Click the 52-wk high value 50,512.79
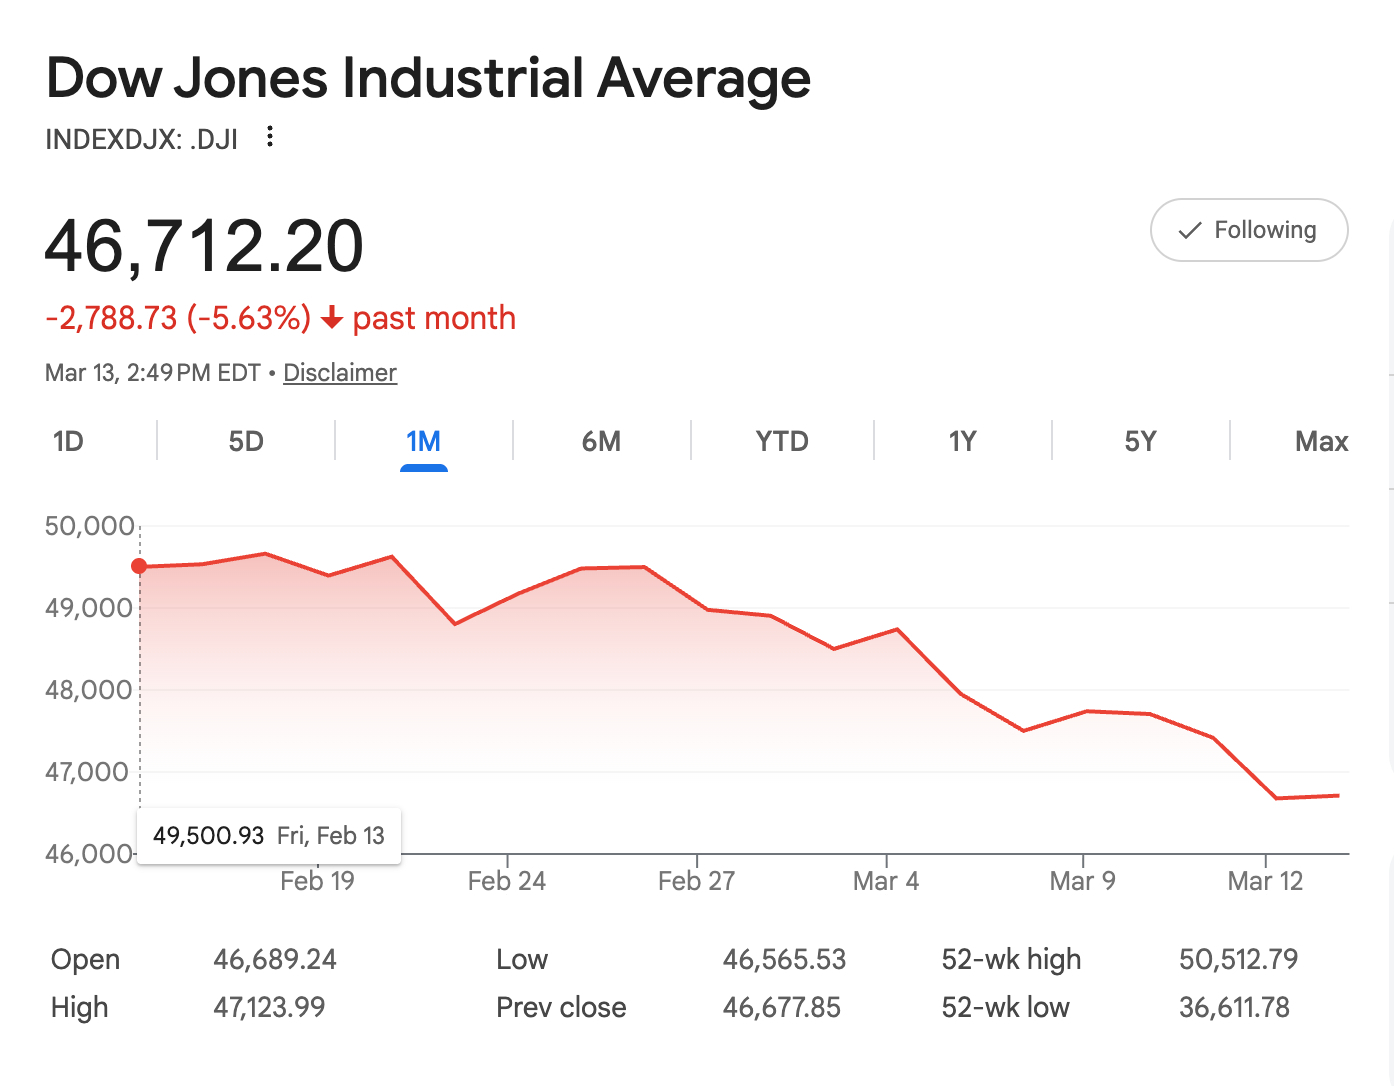This screenshot has width=1394, height=1086. click(1238, 960)
